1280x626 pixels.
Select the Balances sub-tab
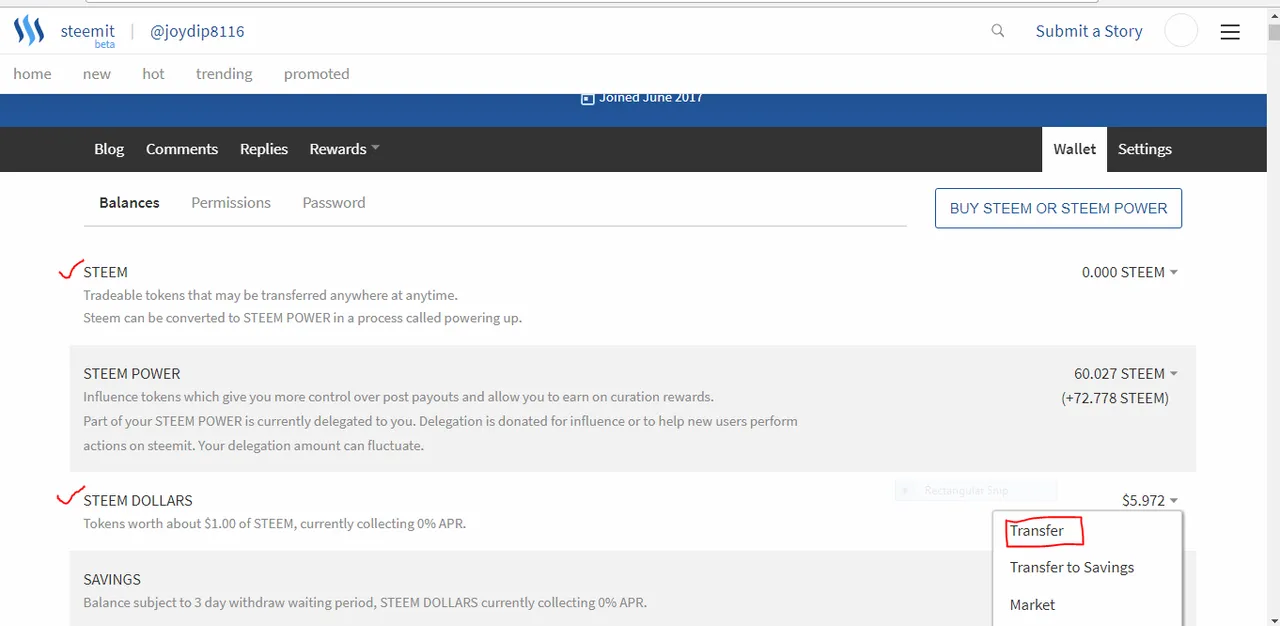[129, 202]
